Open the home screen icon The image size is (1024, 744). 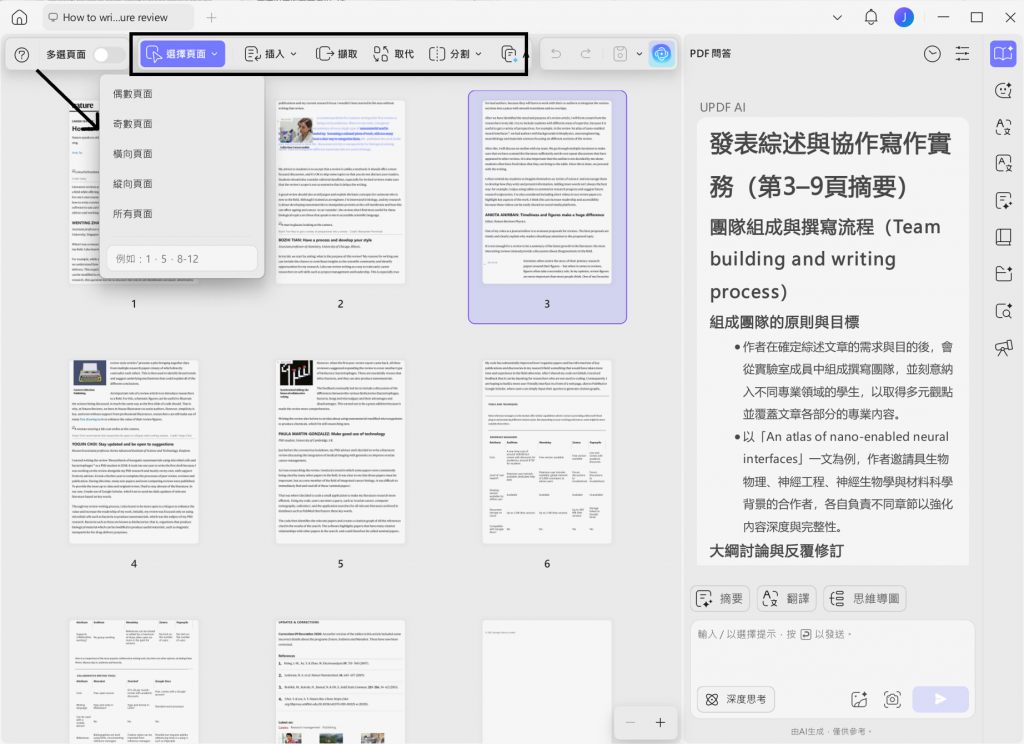click(x=20, y=18)
